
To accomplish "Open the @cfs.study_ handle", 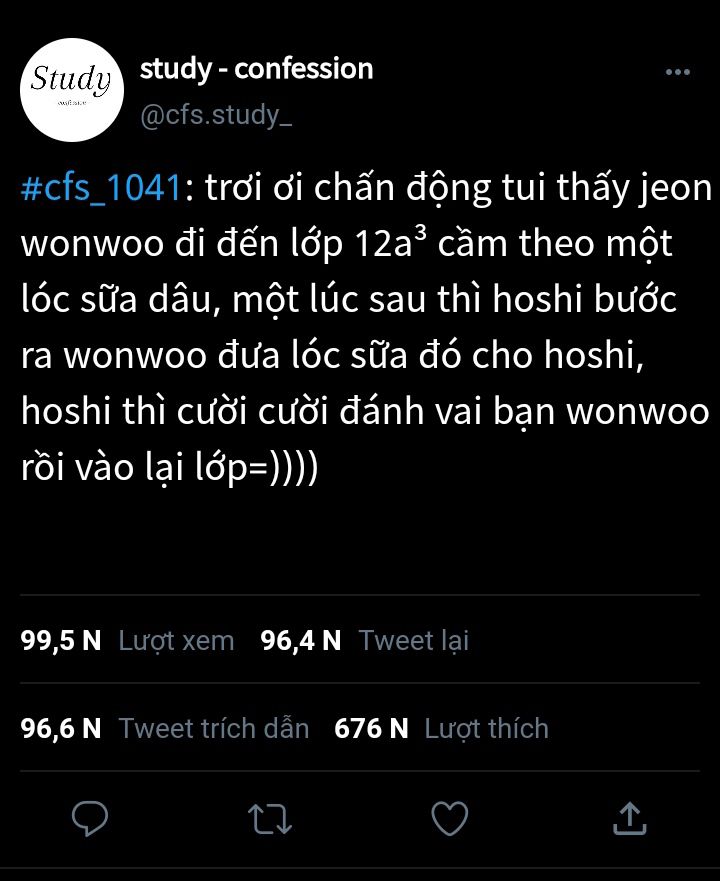I will coord(216,115).
